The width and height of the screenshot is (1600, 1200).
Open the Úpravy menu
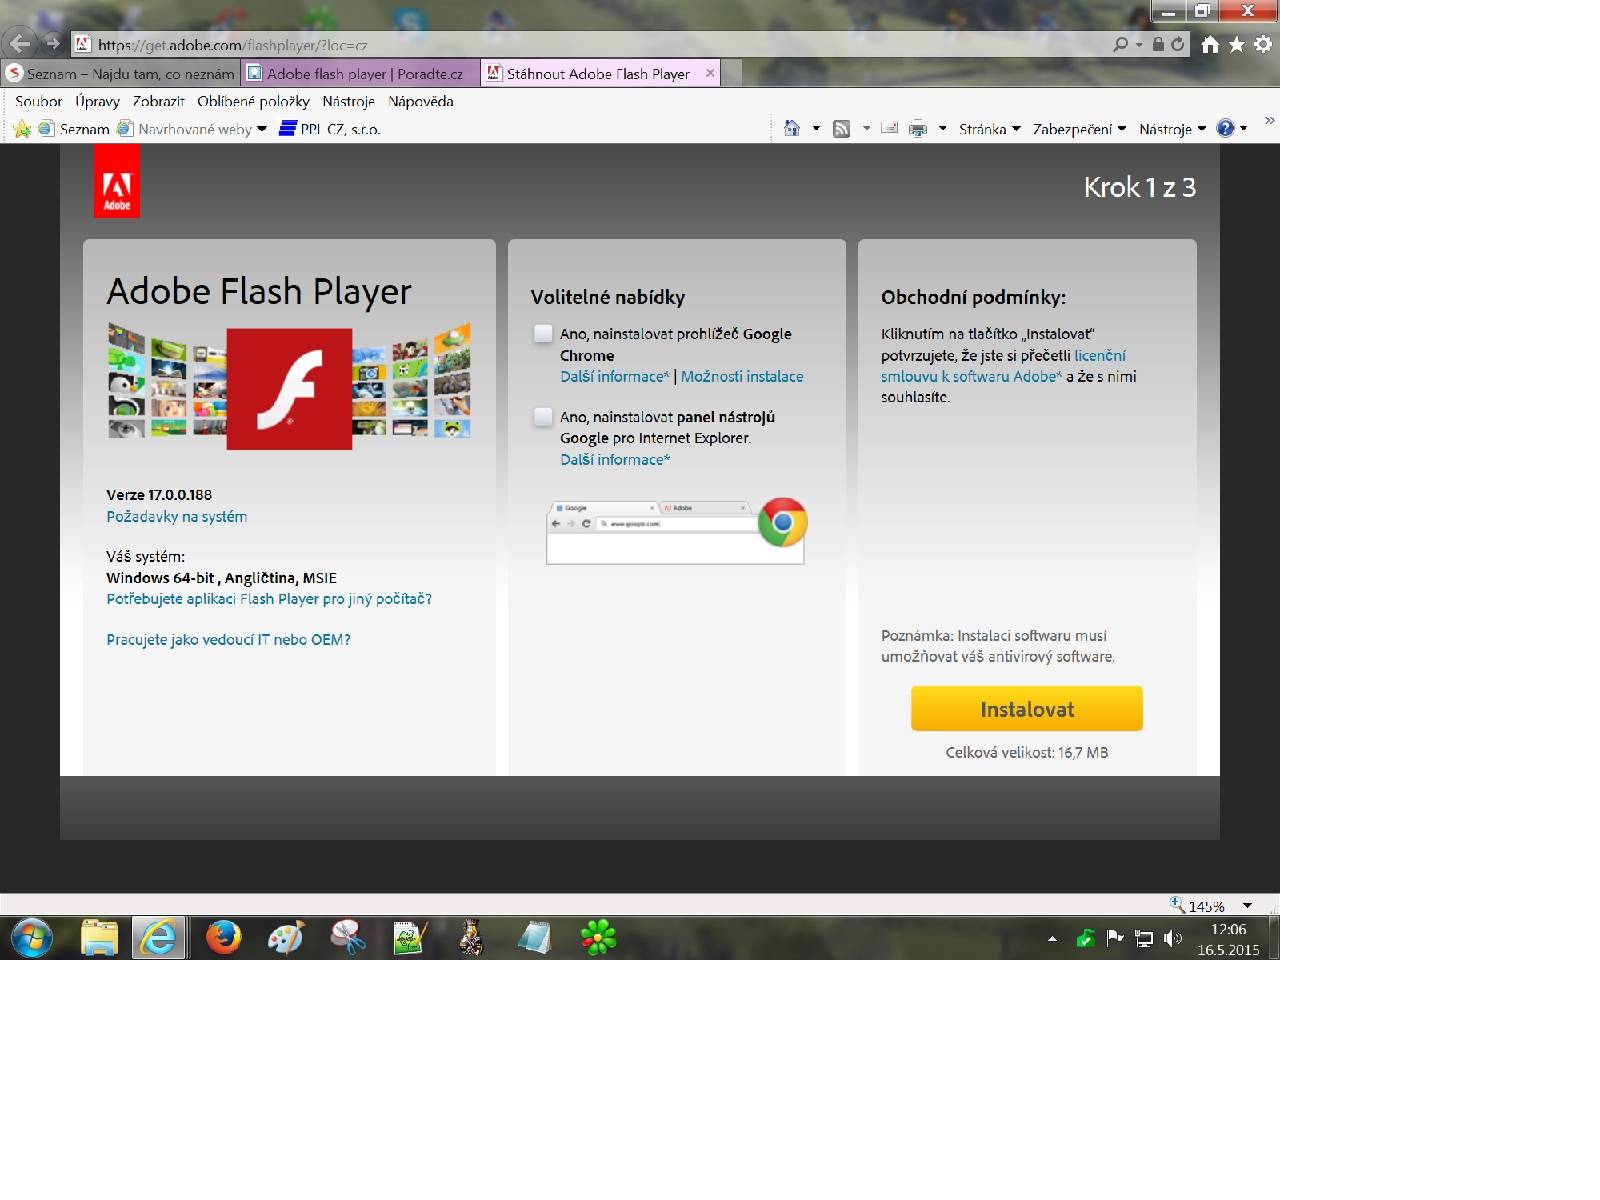[x=97, y=101]
